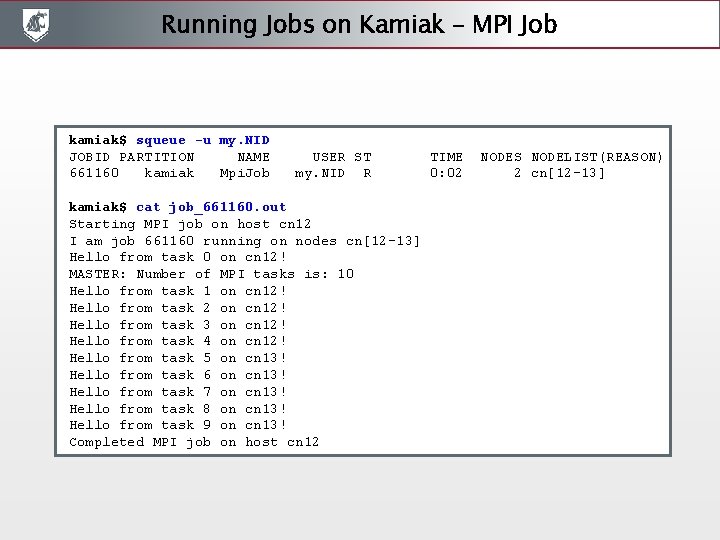Click the partition value 'kamiak' in squeue row
The image size is (720, 540).
[x=169, y=173]
